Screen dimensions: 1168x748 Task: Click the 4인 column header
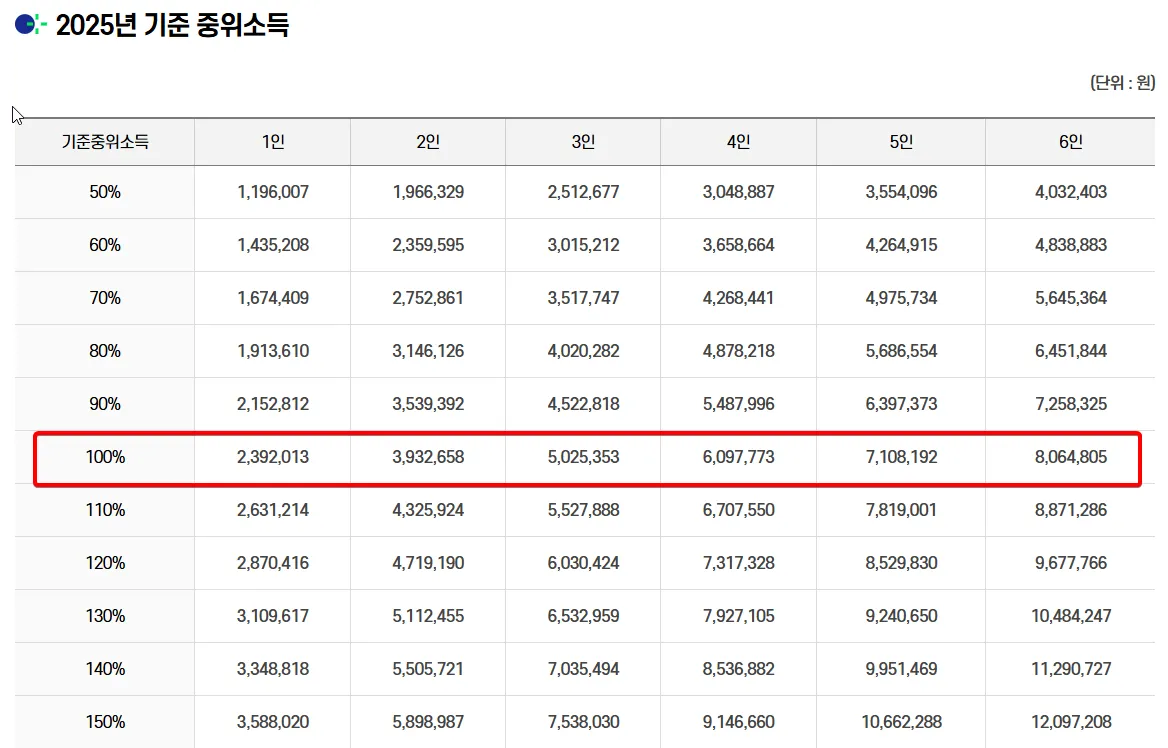point(738,141)
